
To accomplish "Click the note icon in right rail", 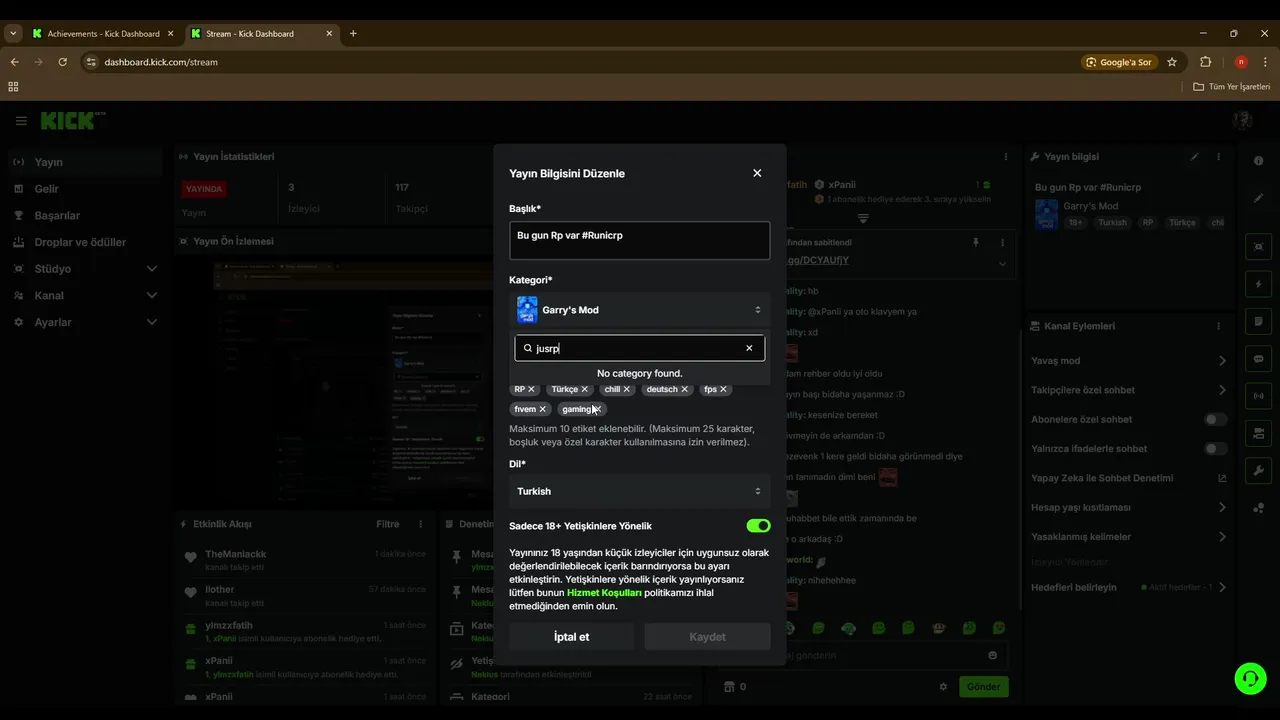I will tap(1259, 321).
